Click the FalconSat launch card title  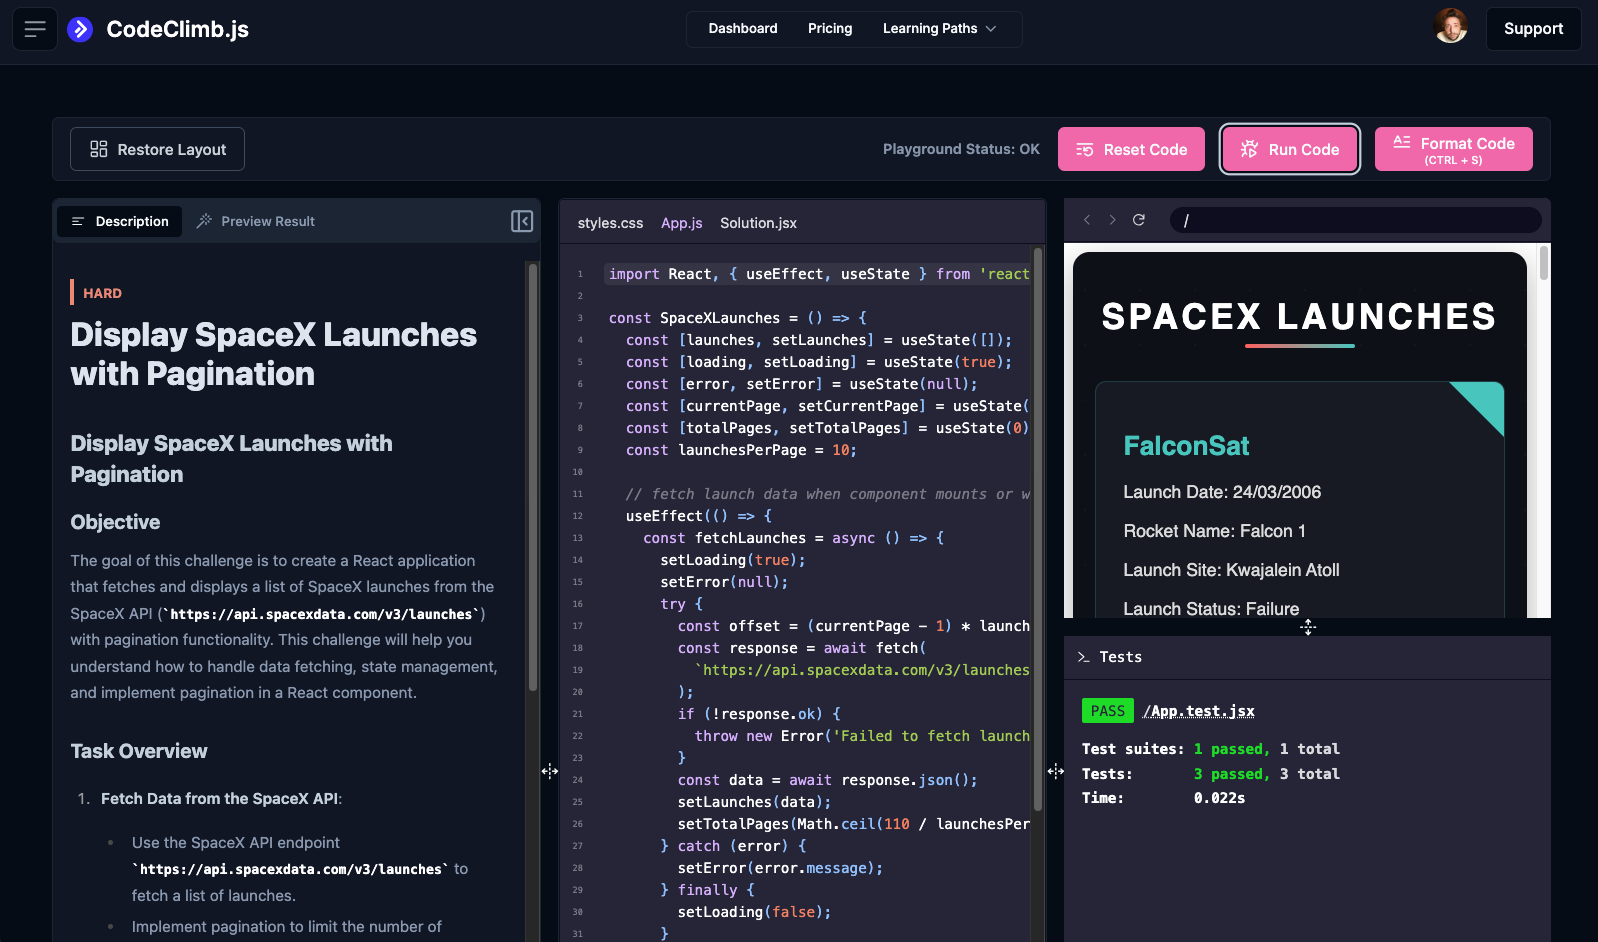(1186, 446)
